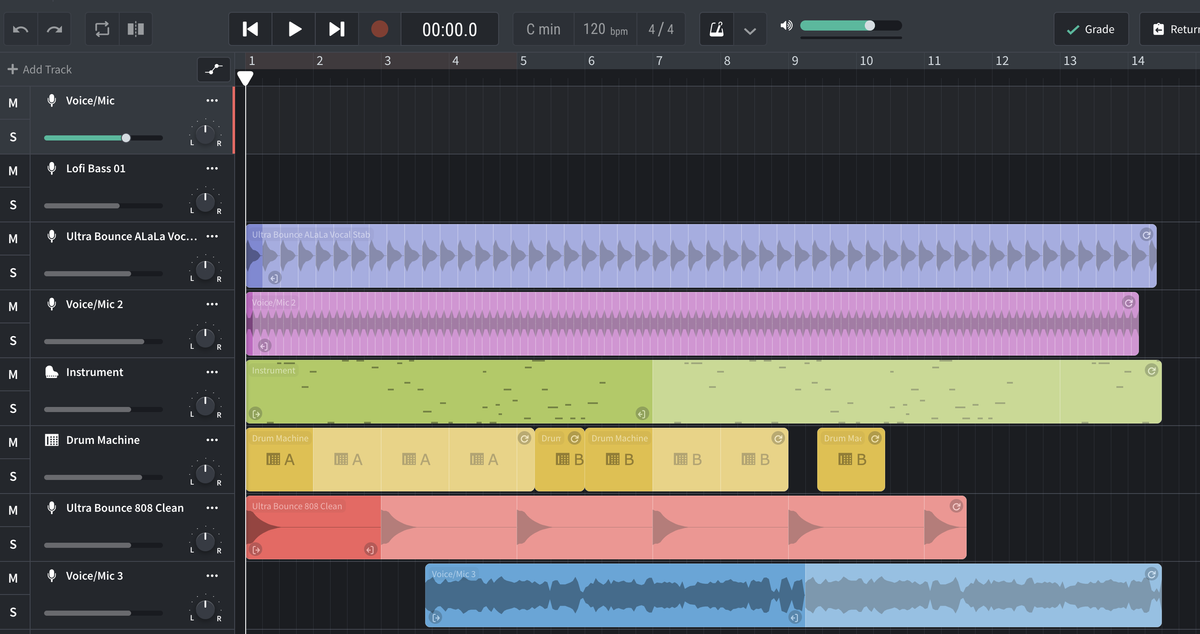
Task: Open the automation view beside Add Track
Action: 212,69
